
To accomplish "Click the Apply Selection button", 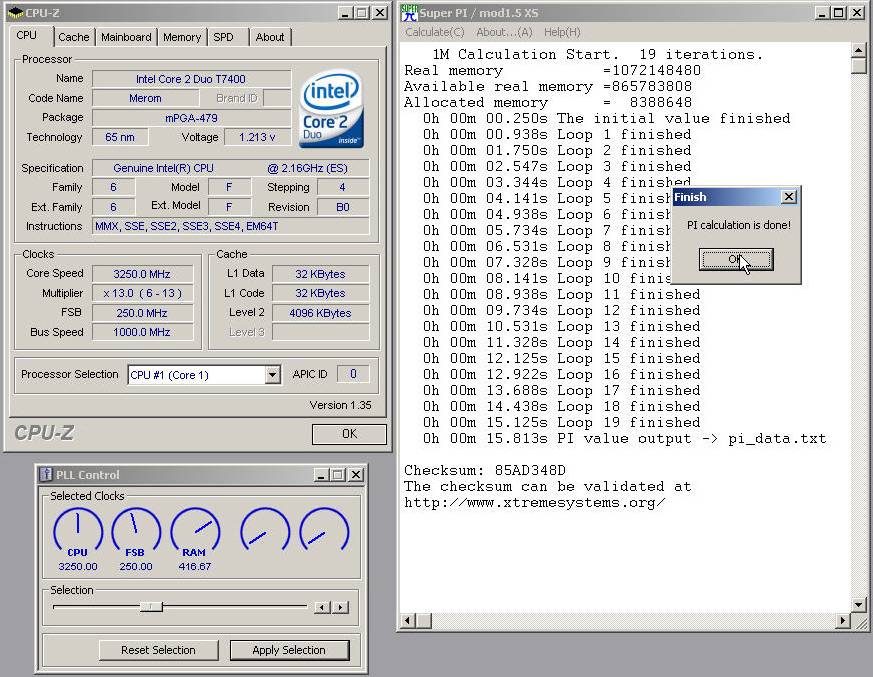I will point(289,650).
